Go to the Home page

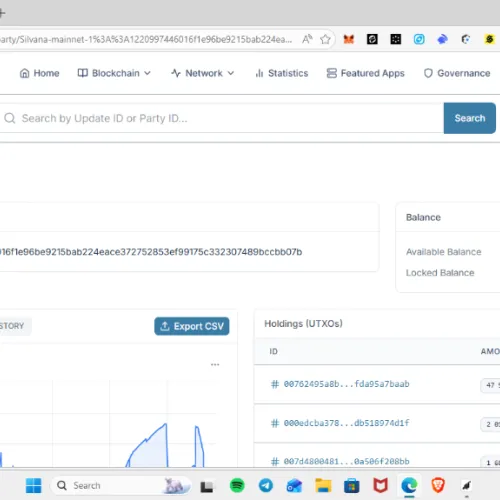click(40, 73)
